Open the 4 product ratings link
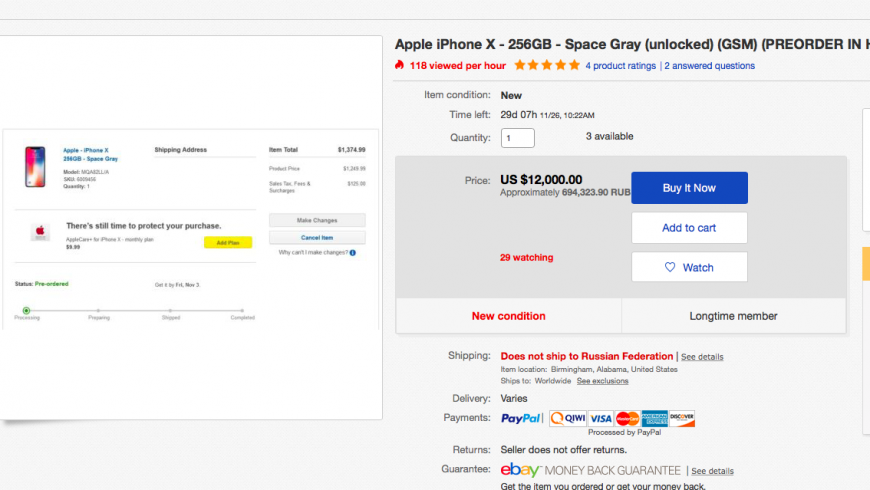 (620, 65)
